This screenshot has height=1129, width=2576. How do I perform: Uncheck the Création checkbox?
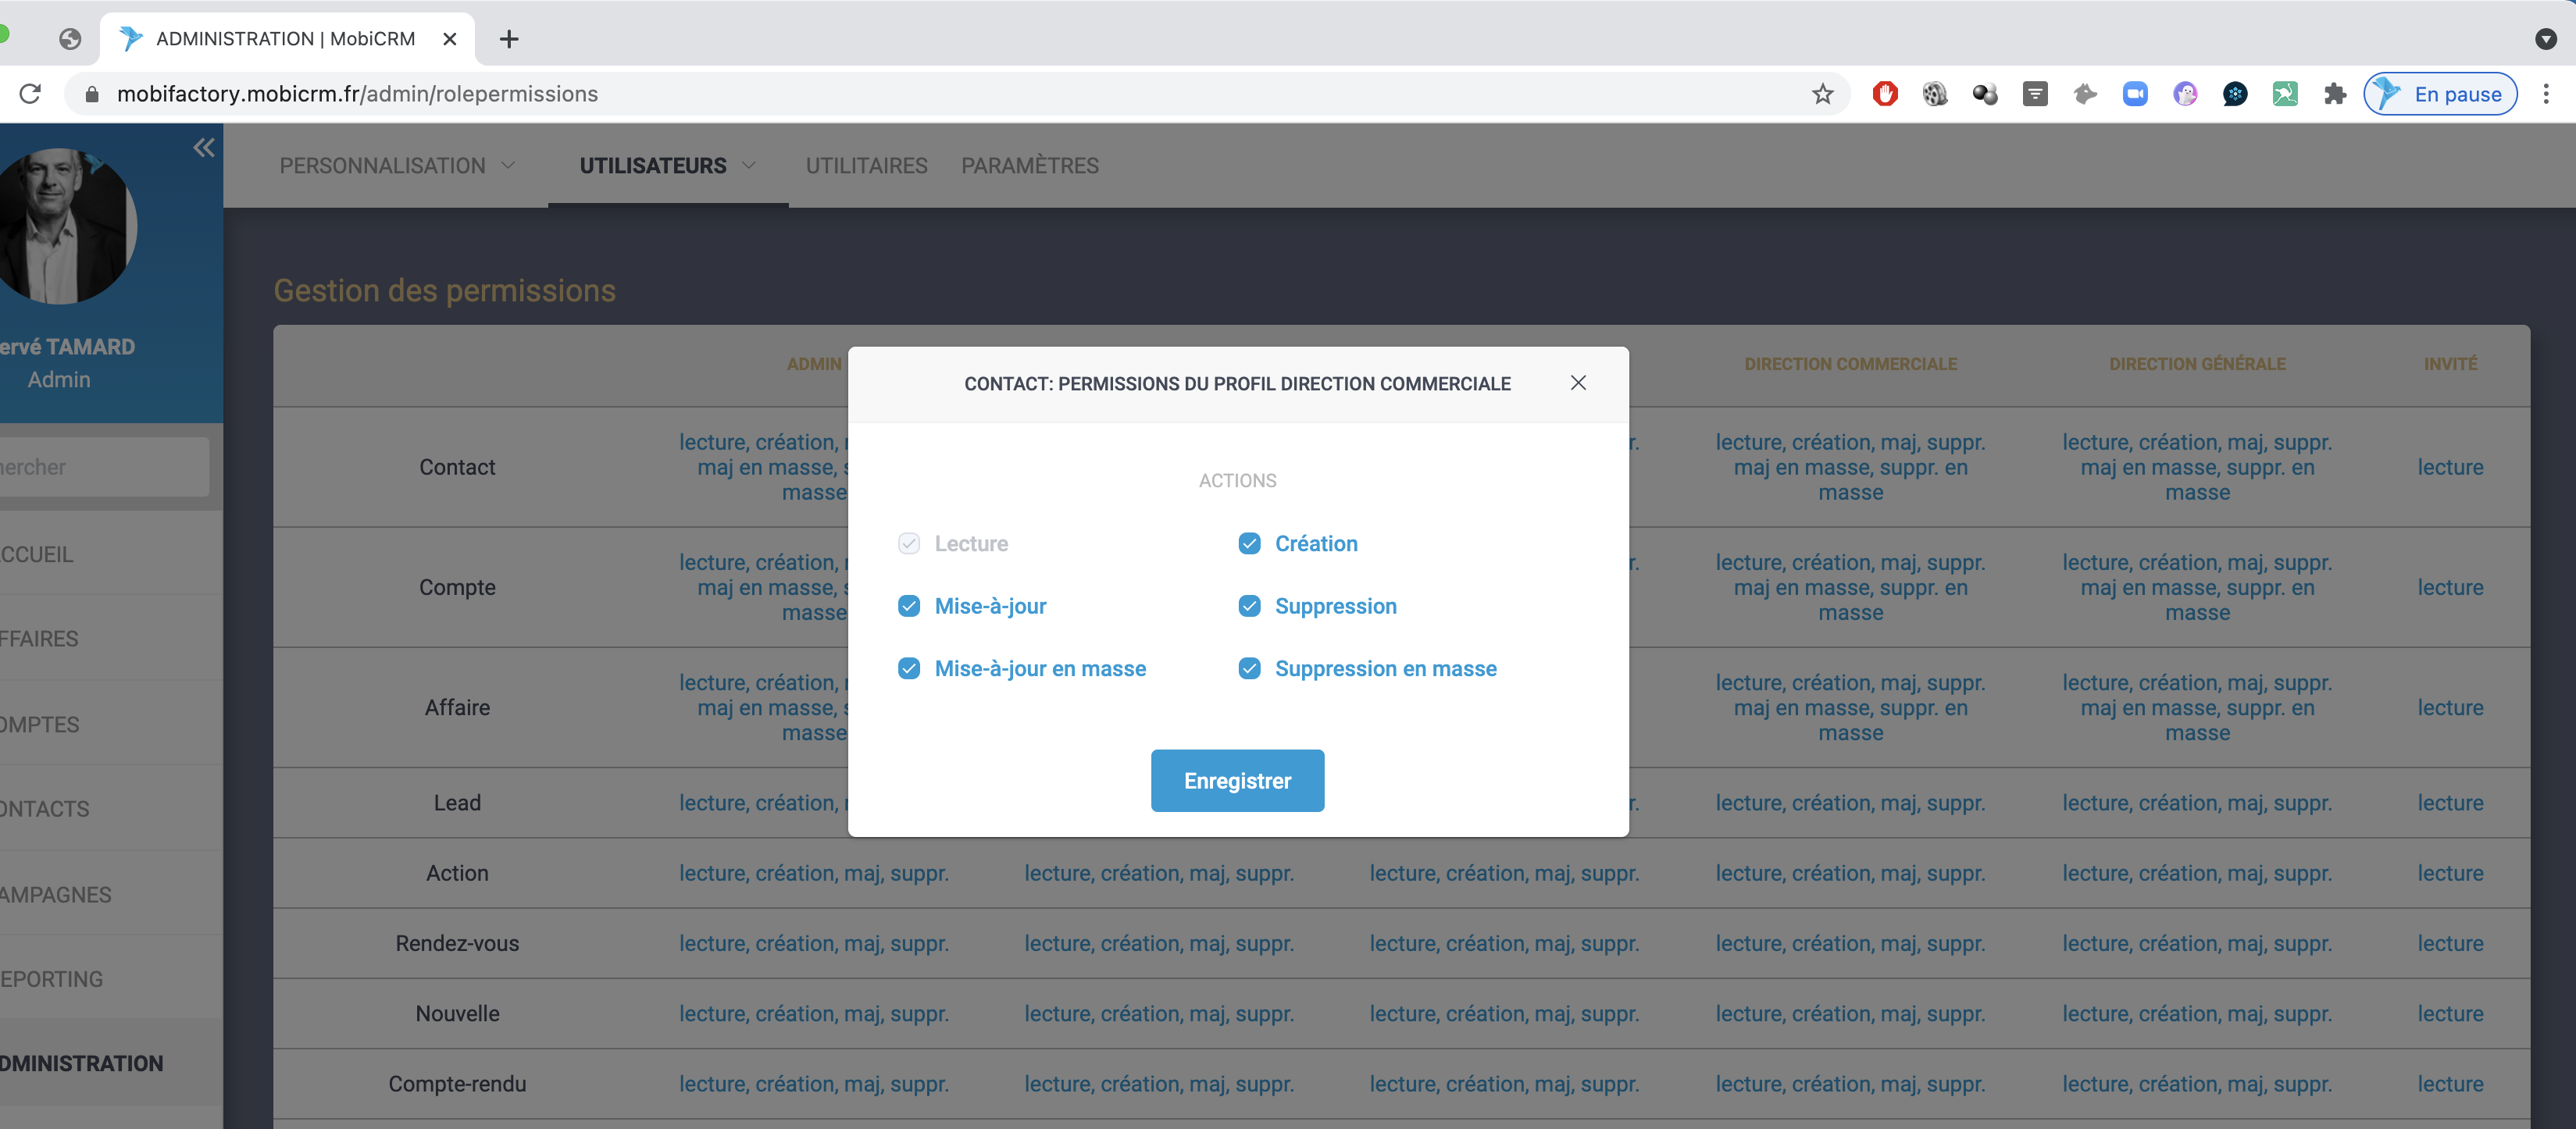(x=1249, y=543)
